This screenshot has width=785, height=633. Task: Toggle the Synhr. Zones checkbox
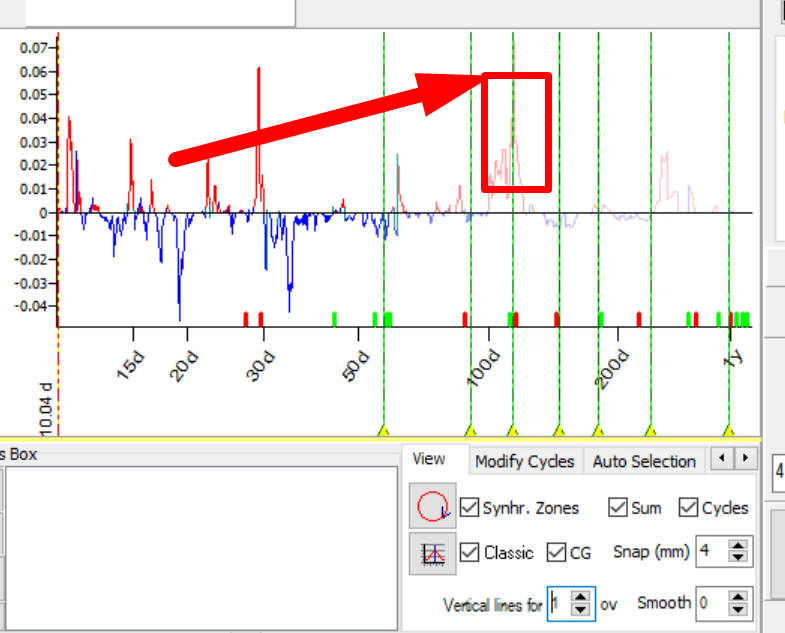pyautogui.click(x=469, y=508)
